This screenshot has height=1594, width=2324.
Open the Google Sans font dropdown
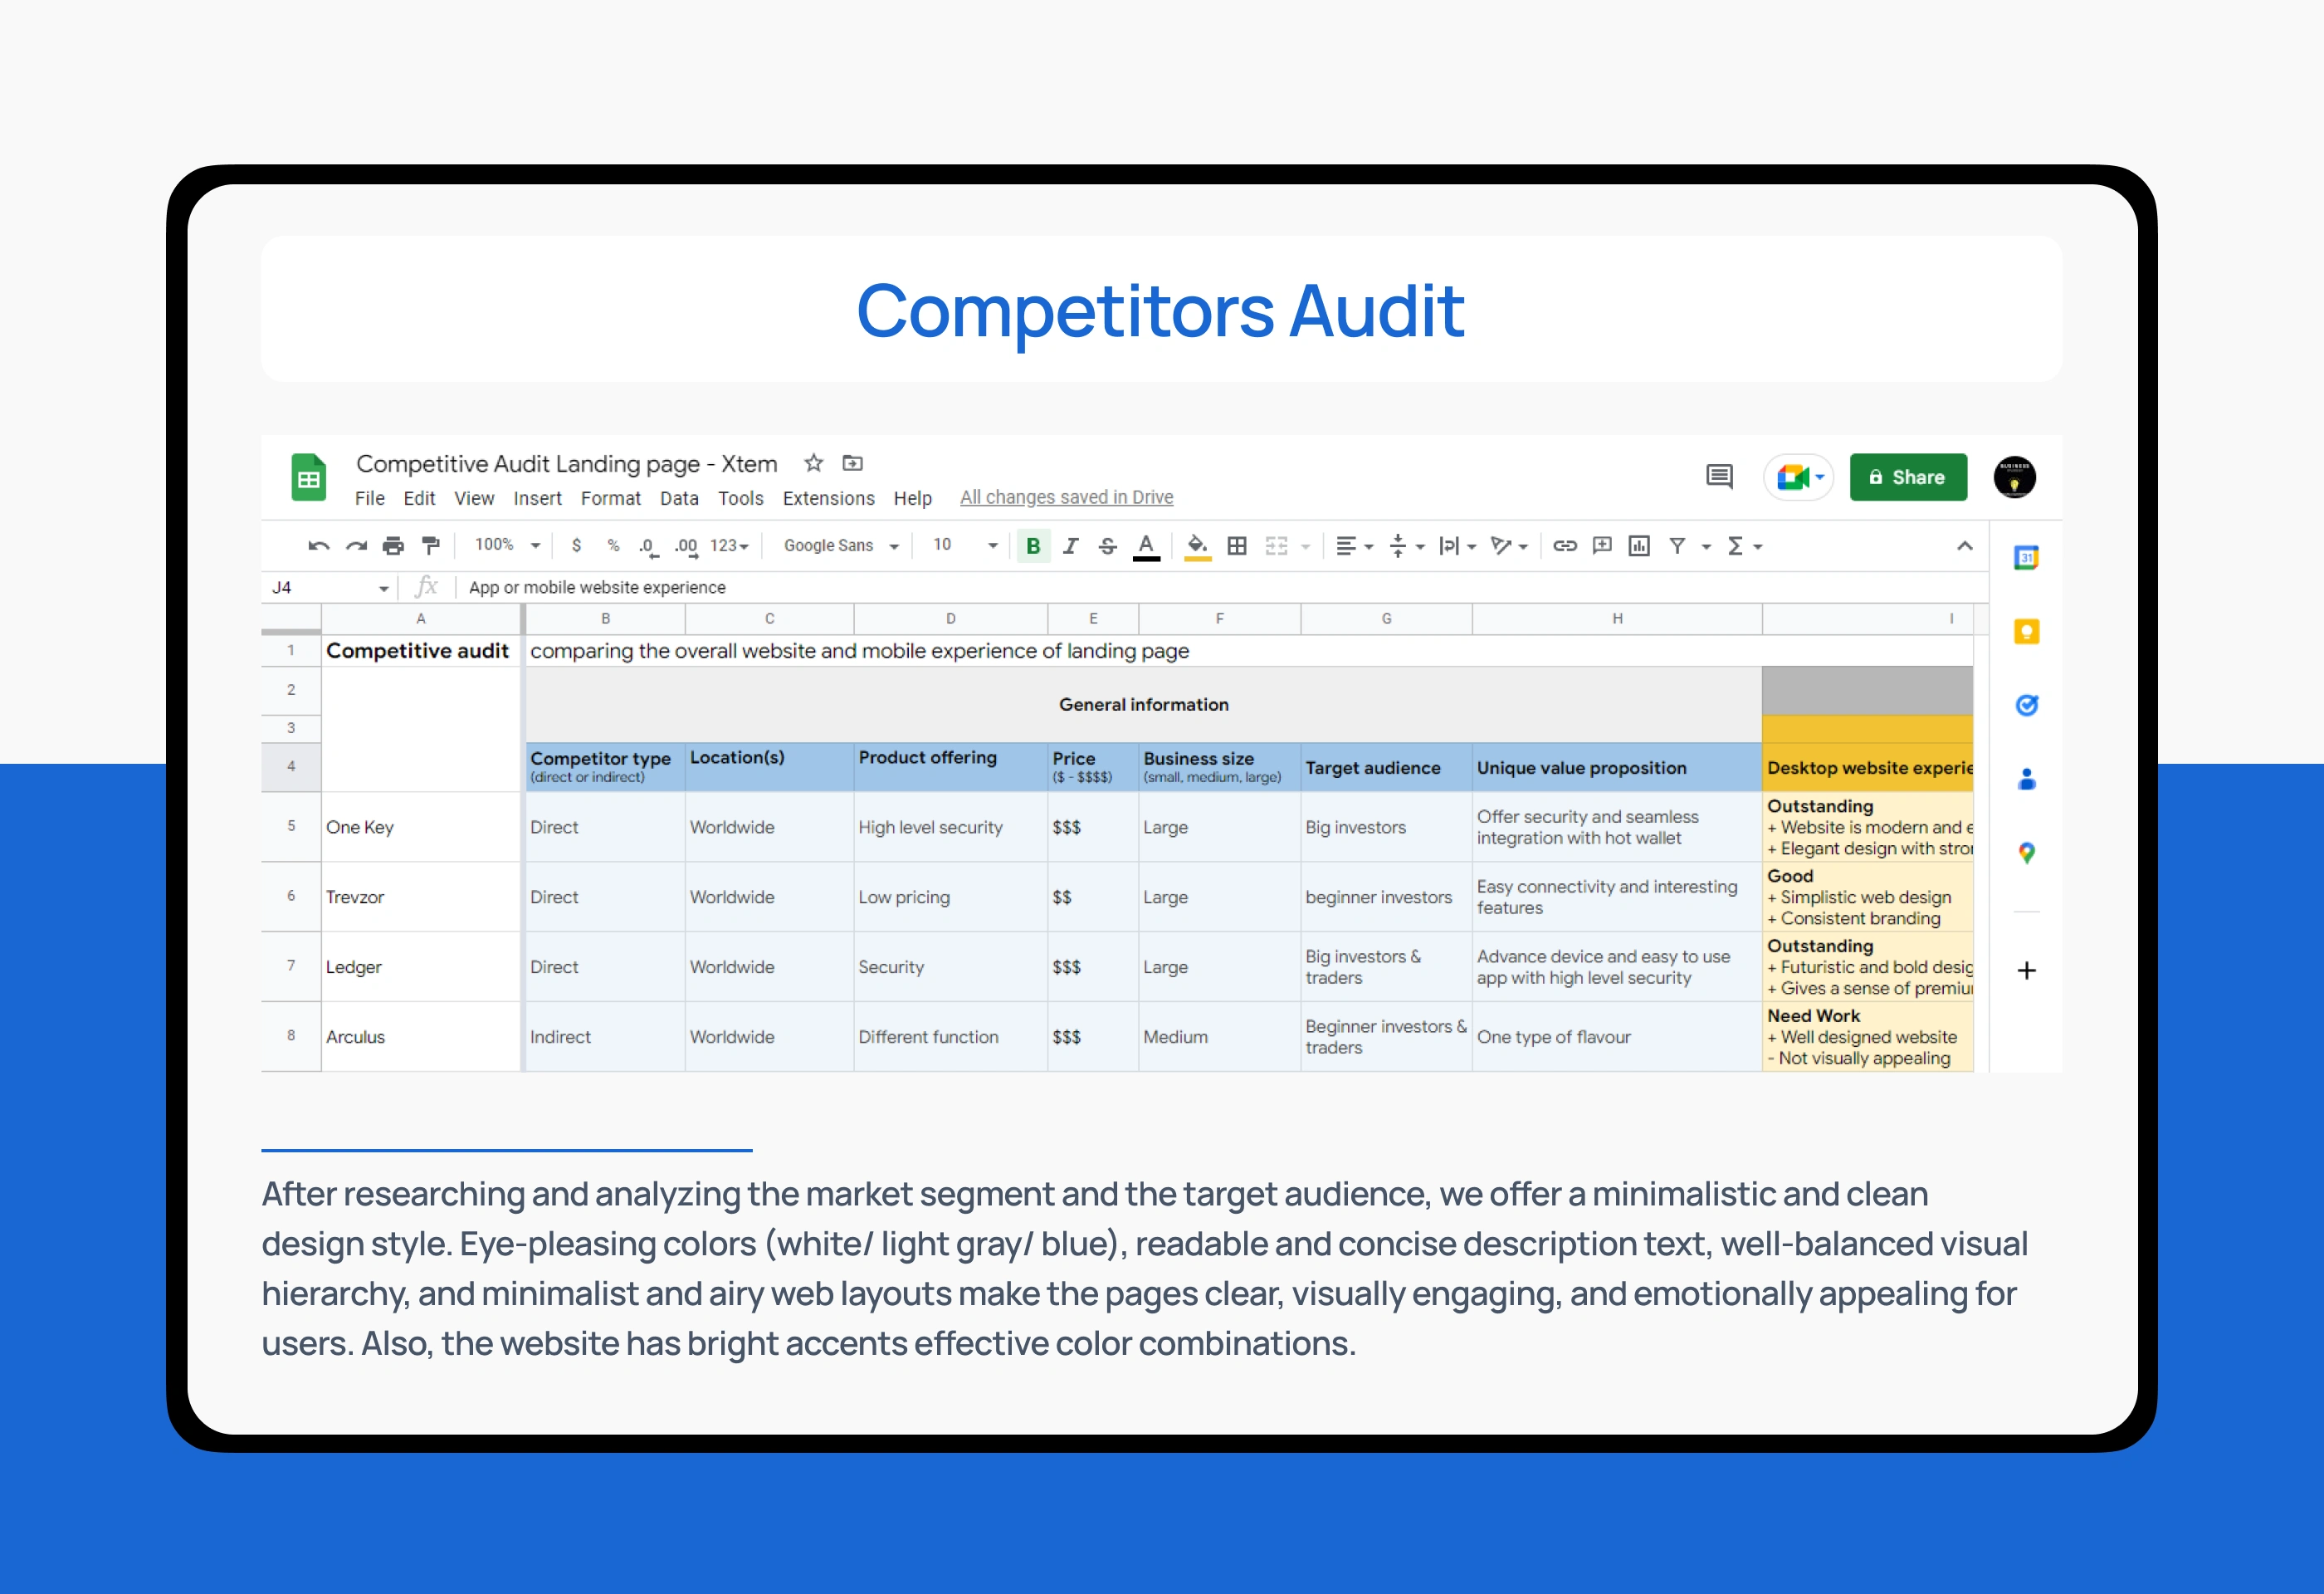841,546
